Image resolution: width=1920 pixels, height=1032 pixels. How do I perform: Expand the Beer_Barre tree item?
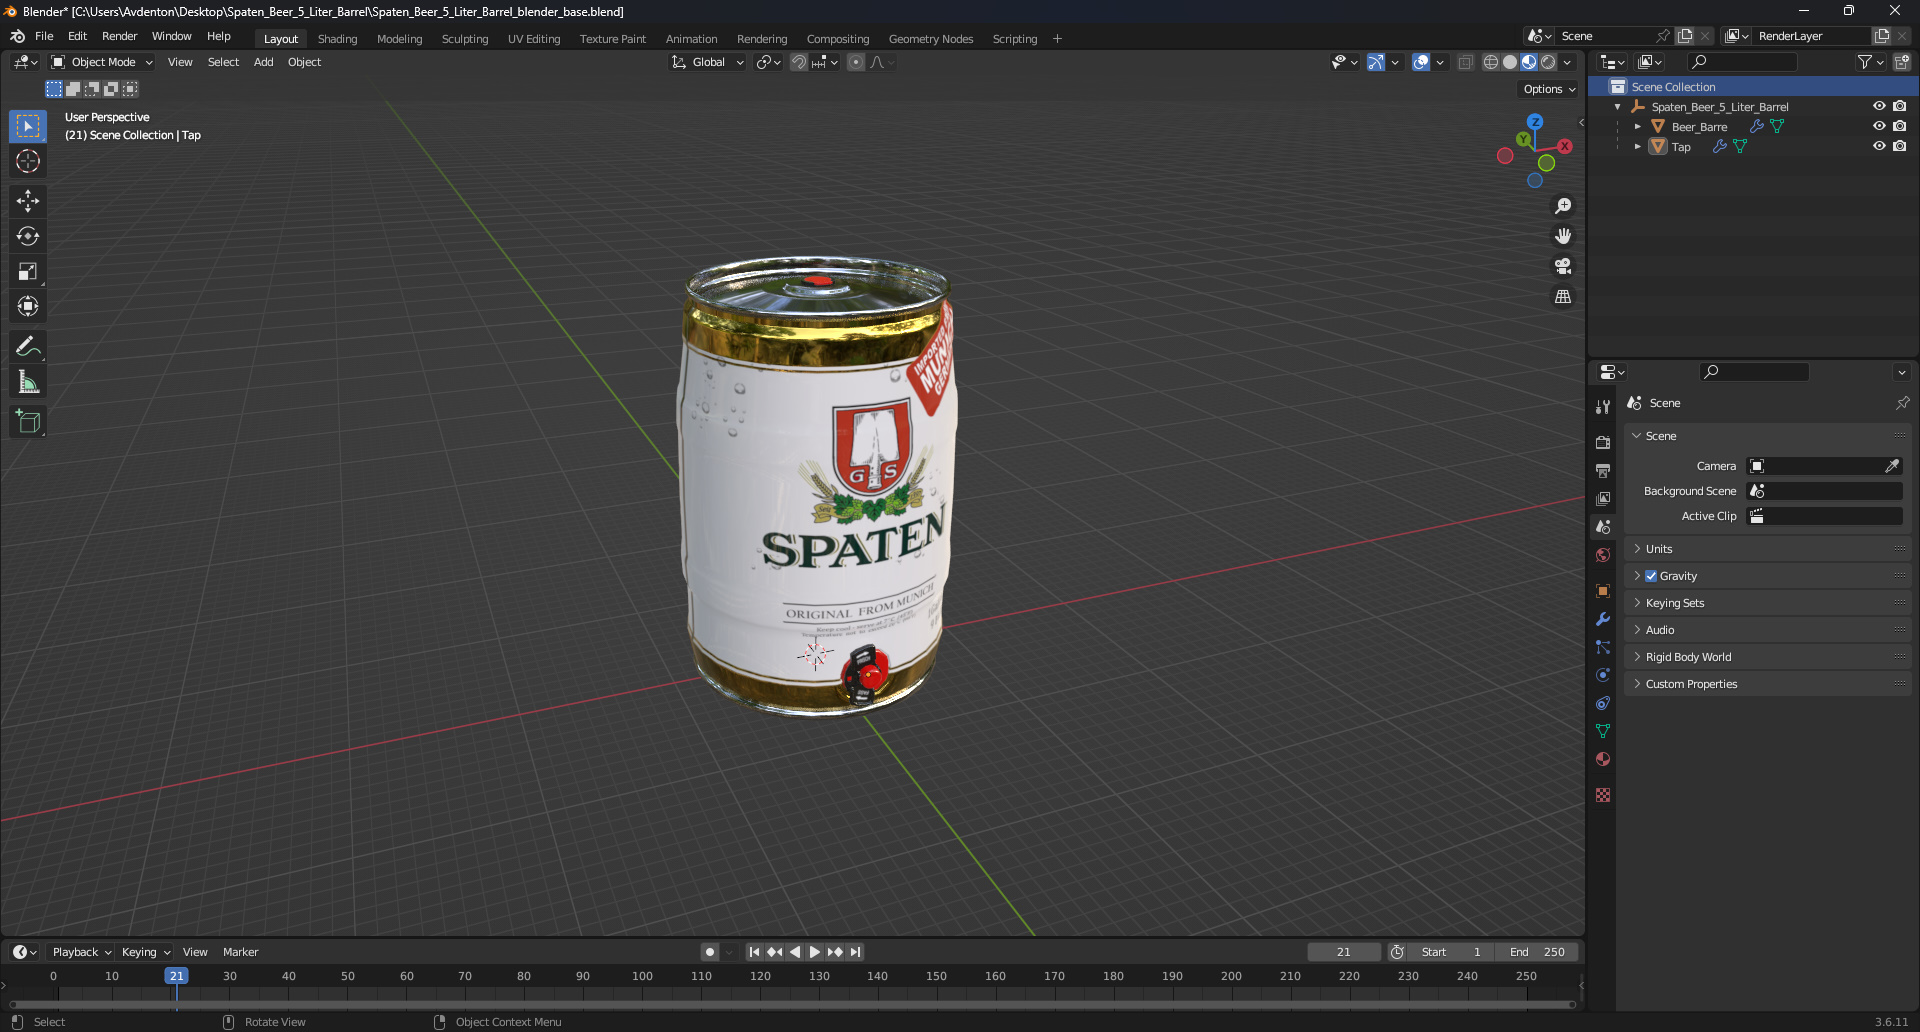[x=1637, y=126]
